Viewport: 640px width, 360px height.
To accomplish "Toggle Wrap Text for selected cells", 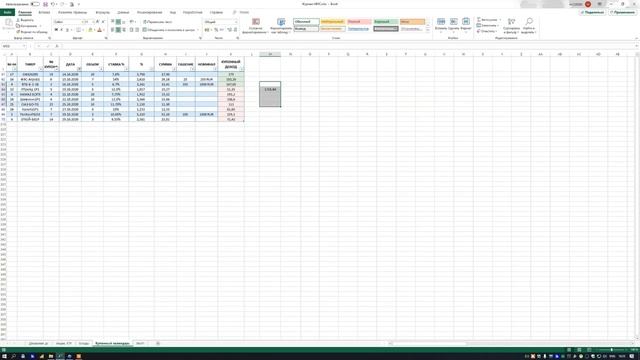I will coord(158,22).
